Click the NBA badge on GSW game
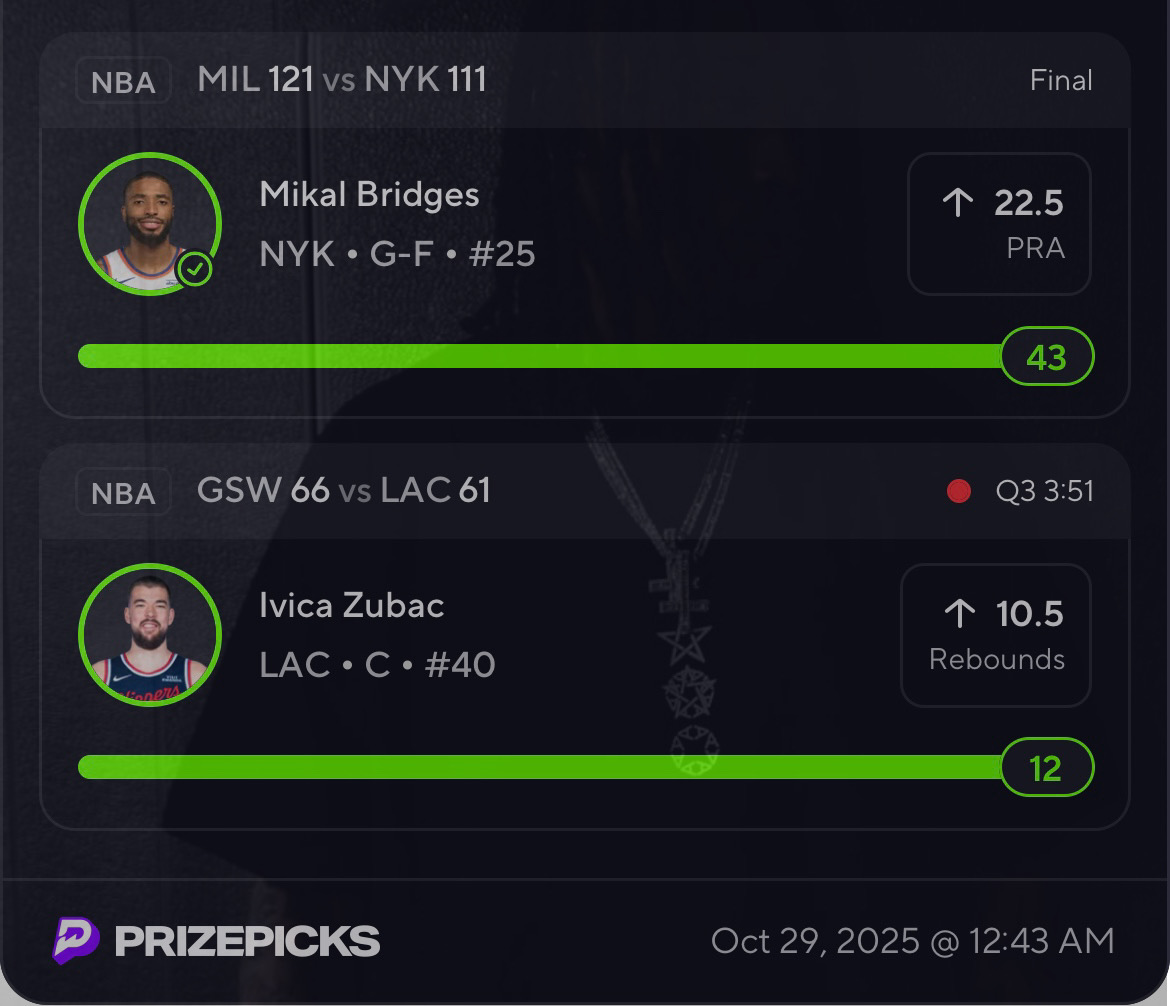1170x1006 pixels. click(x=123, y=492)
